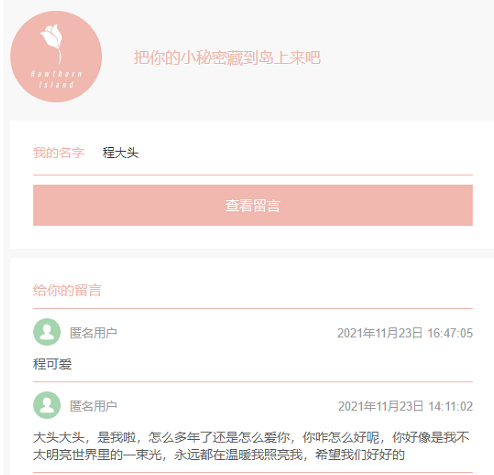Click the pink underline below the name field
The width and height of the screenshot is (494, 475).
(253, 175)
